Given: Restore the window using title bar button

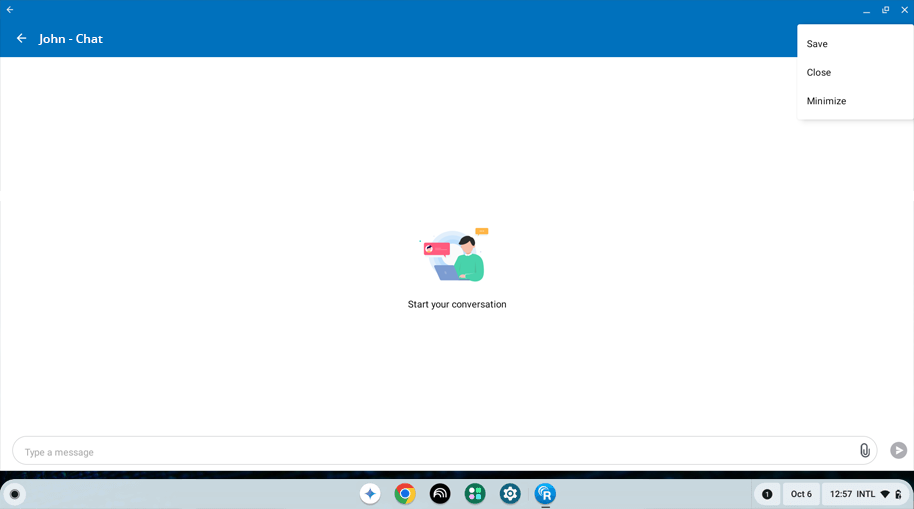Looking at the screenshot, I should click(885, 10).
